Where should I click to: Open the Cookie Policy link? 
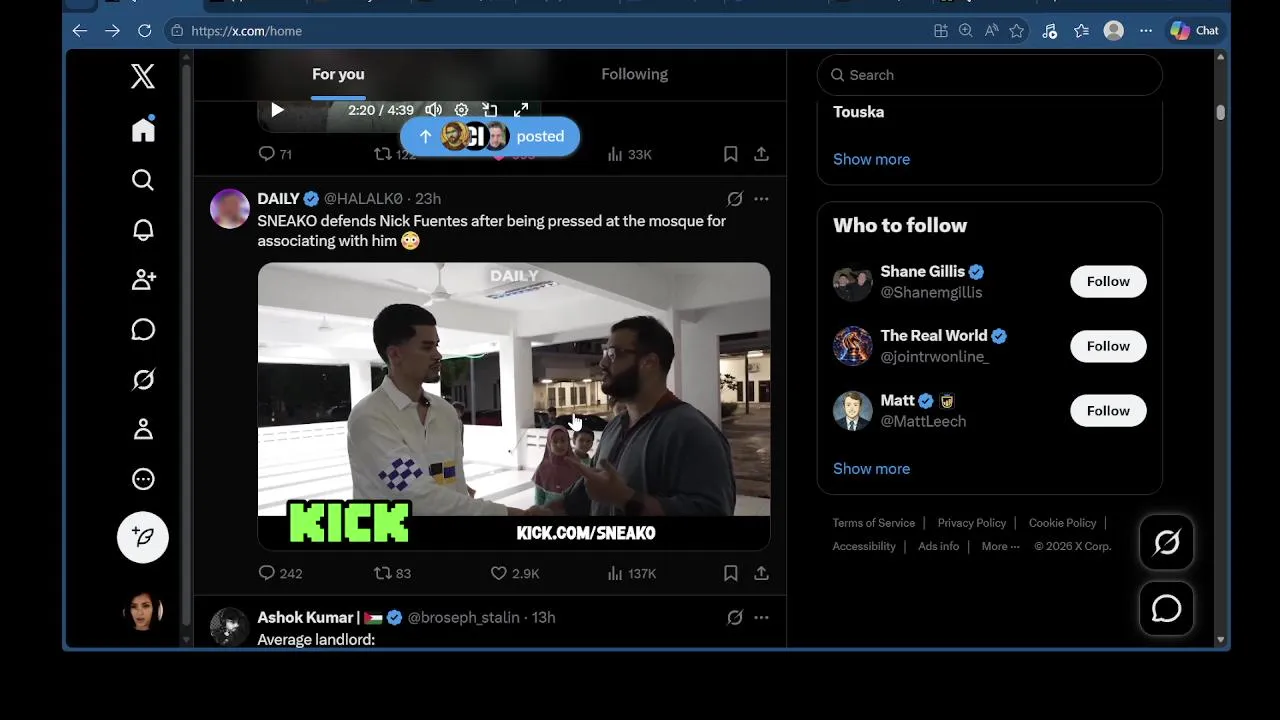tap(1062, 523)
